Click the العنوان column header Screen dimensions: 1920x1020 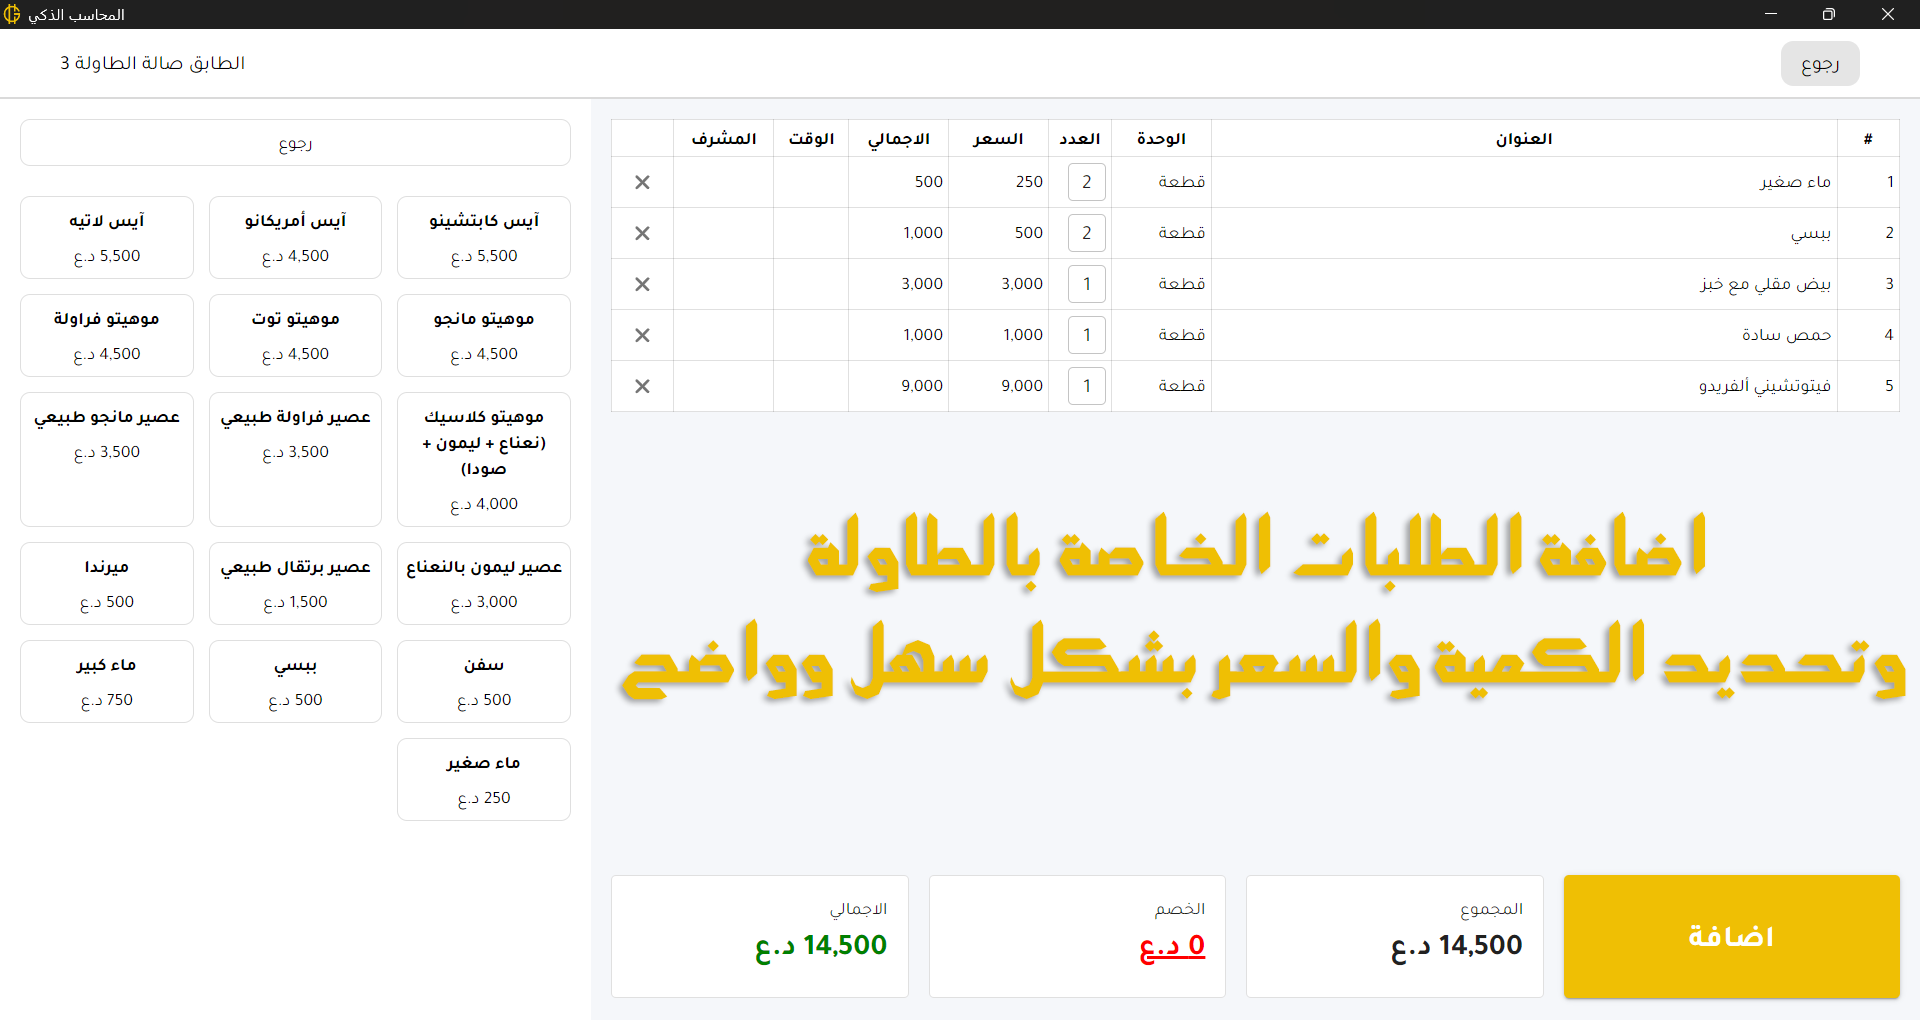pos(1523,139)
